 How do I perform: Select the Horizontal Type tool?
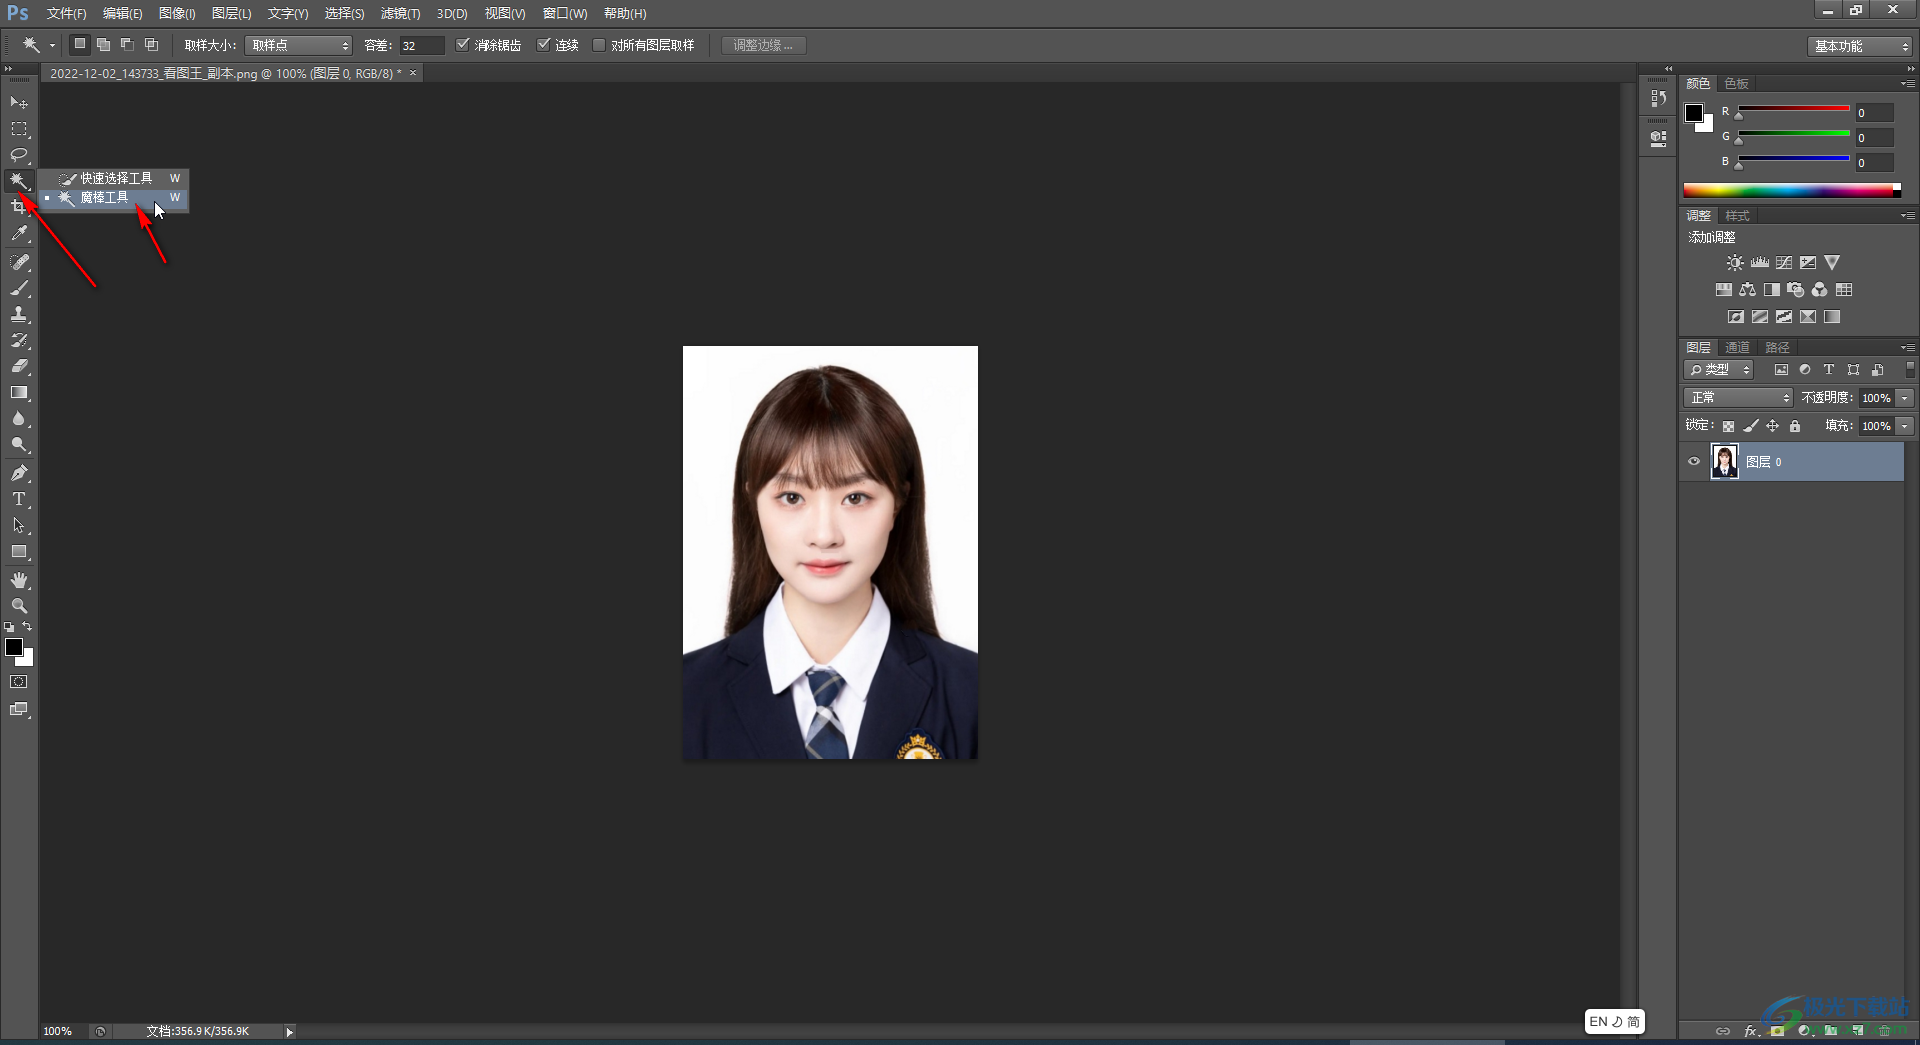19,499
